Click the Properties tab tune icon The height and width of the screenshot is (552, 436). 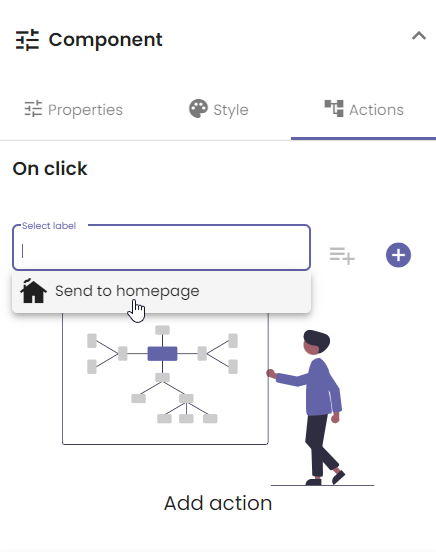(x=33, y=109)
